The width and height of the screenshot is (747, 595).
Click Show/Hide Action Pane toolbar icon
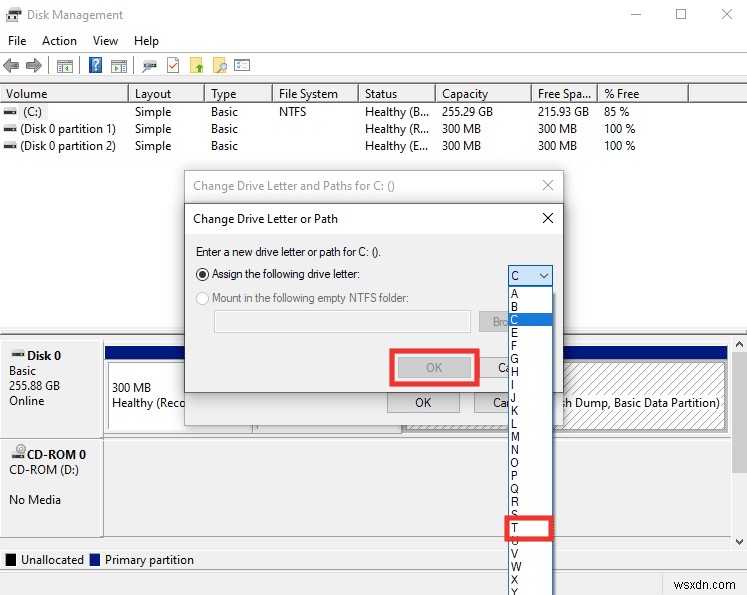tap(119, 66)
